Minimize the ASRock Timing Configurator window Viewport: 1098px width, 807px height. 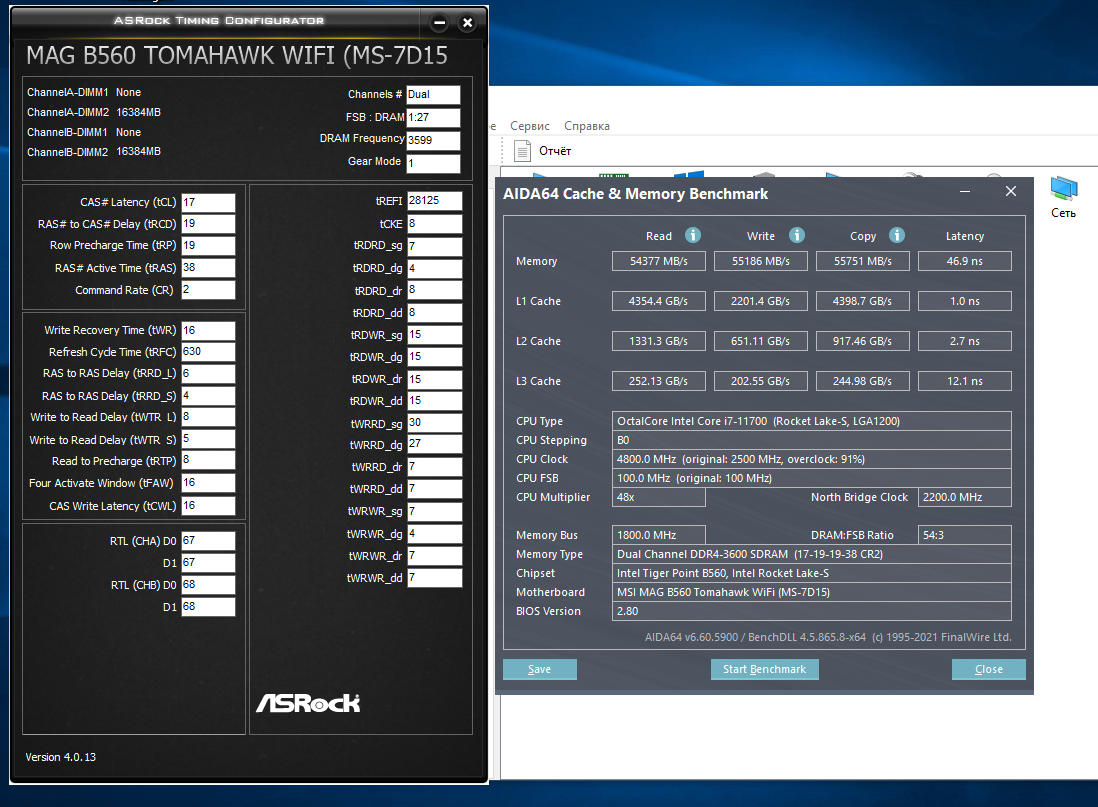tap(440, 22)
